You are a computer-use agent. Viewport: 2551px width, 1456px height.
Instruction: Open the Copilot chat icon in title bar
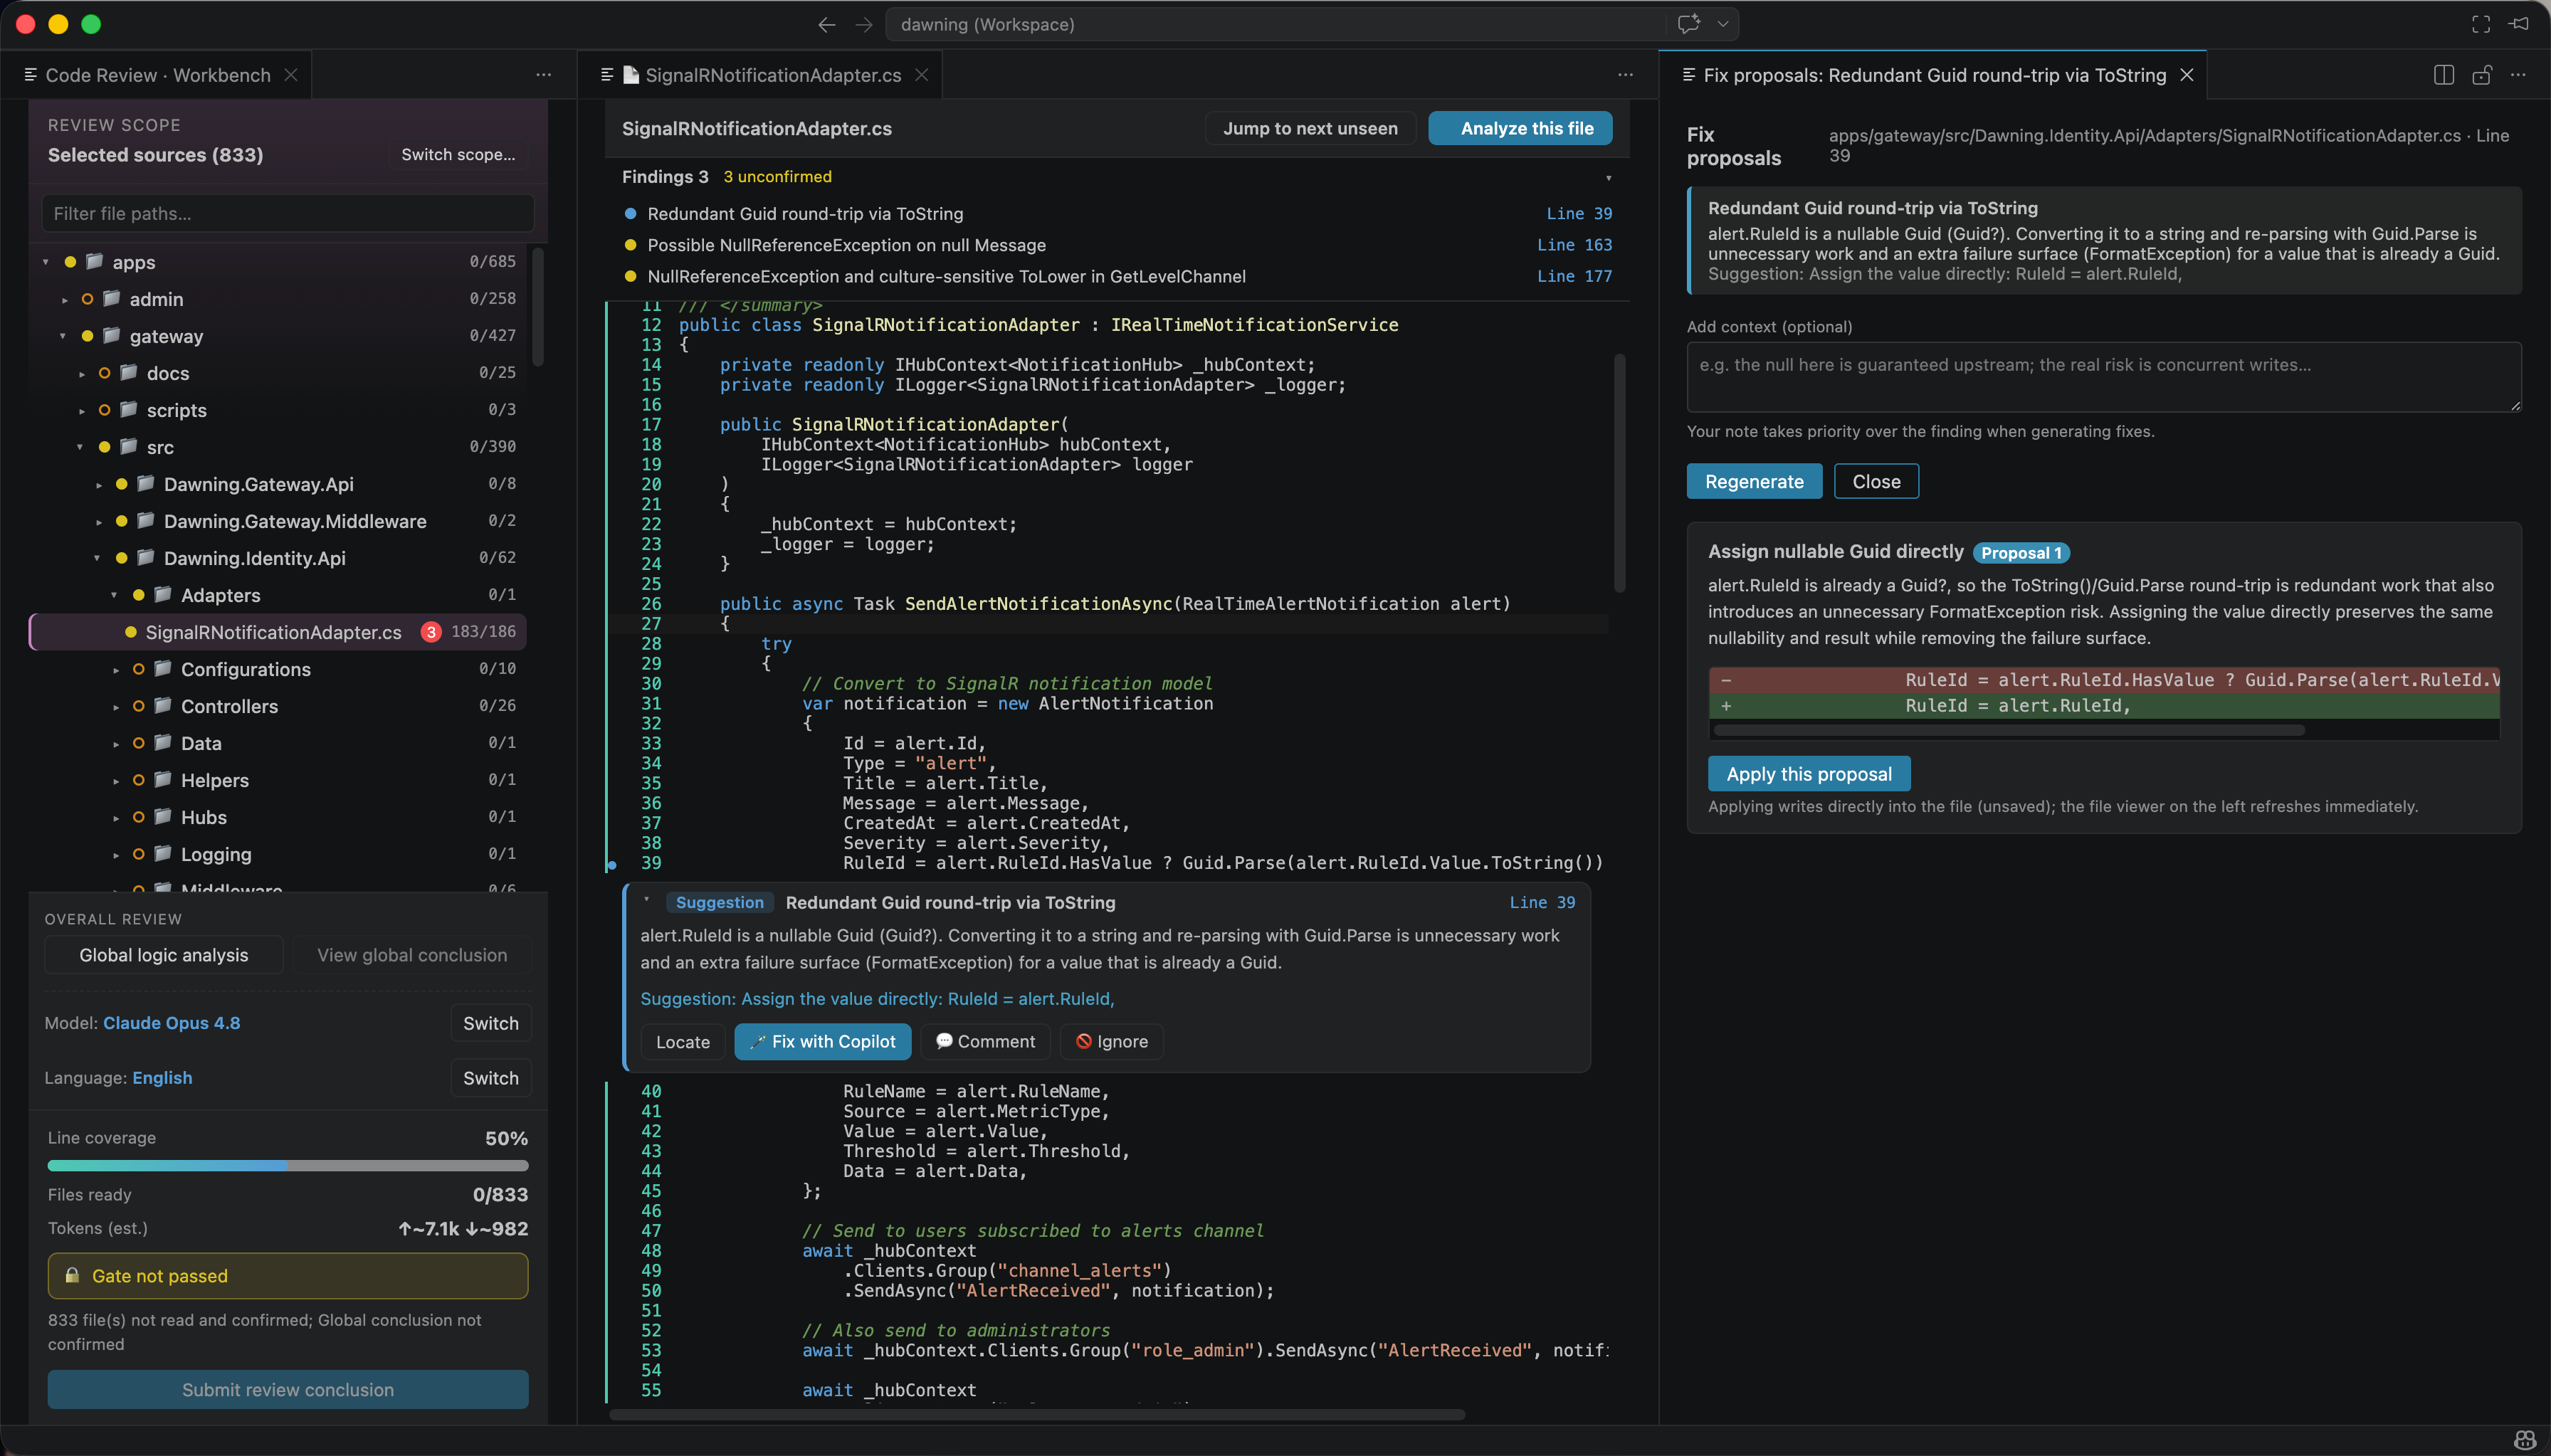tap(1688, 24)
